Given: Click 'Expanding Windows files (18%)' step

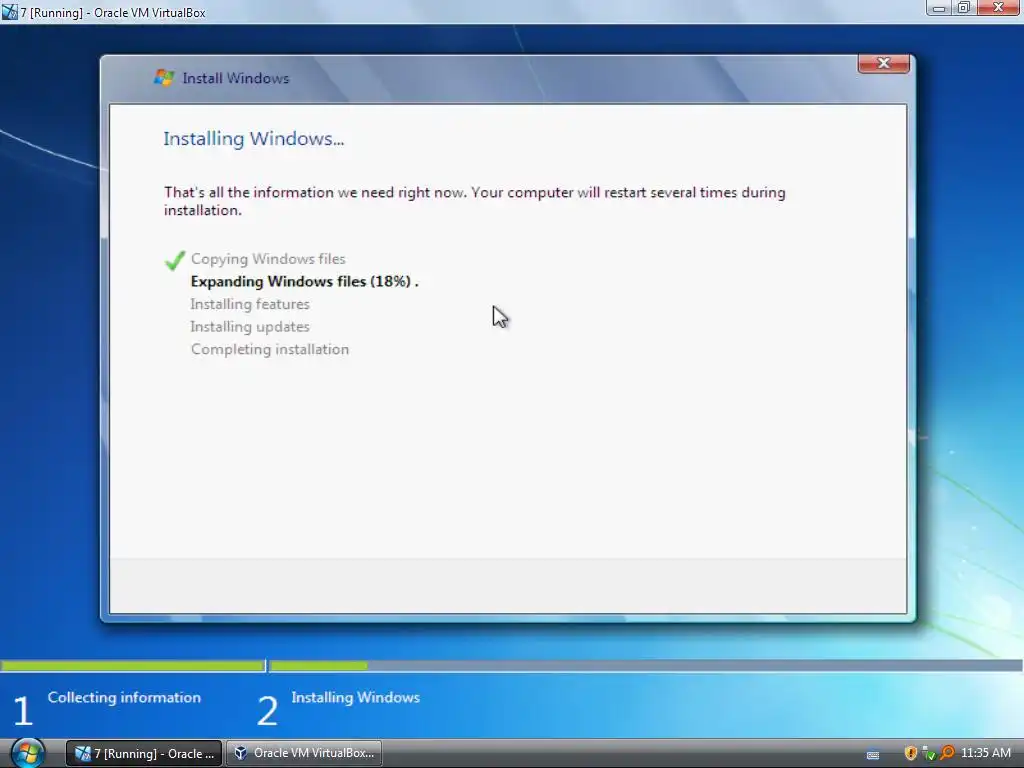Looking at the screenshot, I should [x=304, y=281].
